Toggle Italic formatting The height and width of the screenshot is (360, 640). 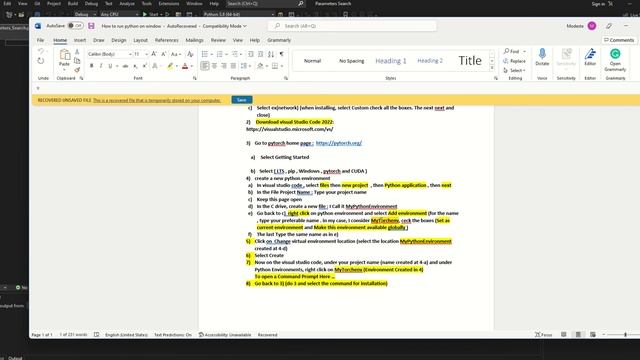pos(101,66)
